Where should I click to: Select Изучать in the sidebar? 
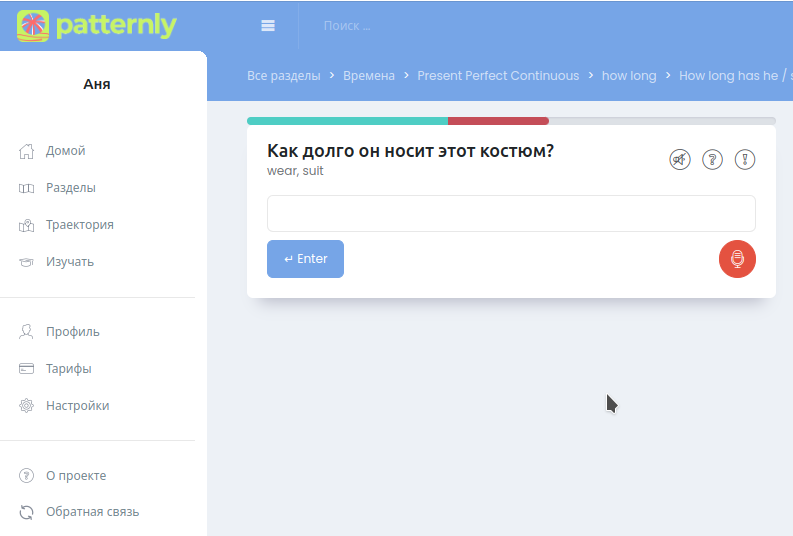(x=69, y=262)
